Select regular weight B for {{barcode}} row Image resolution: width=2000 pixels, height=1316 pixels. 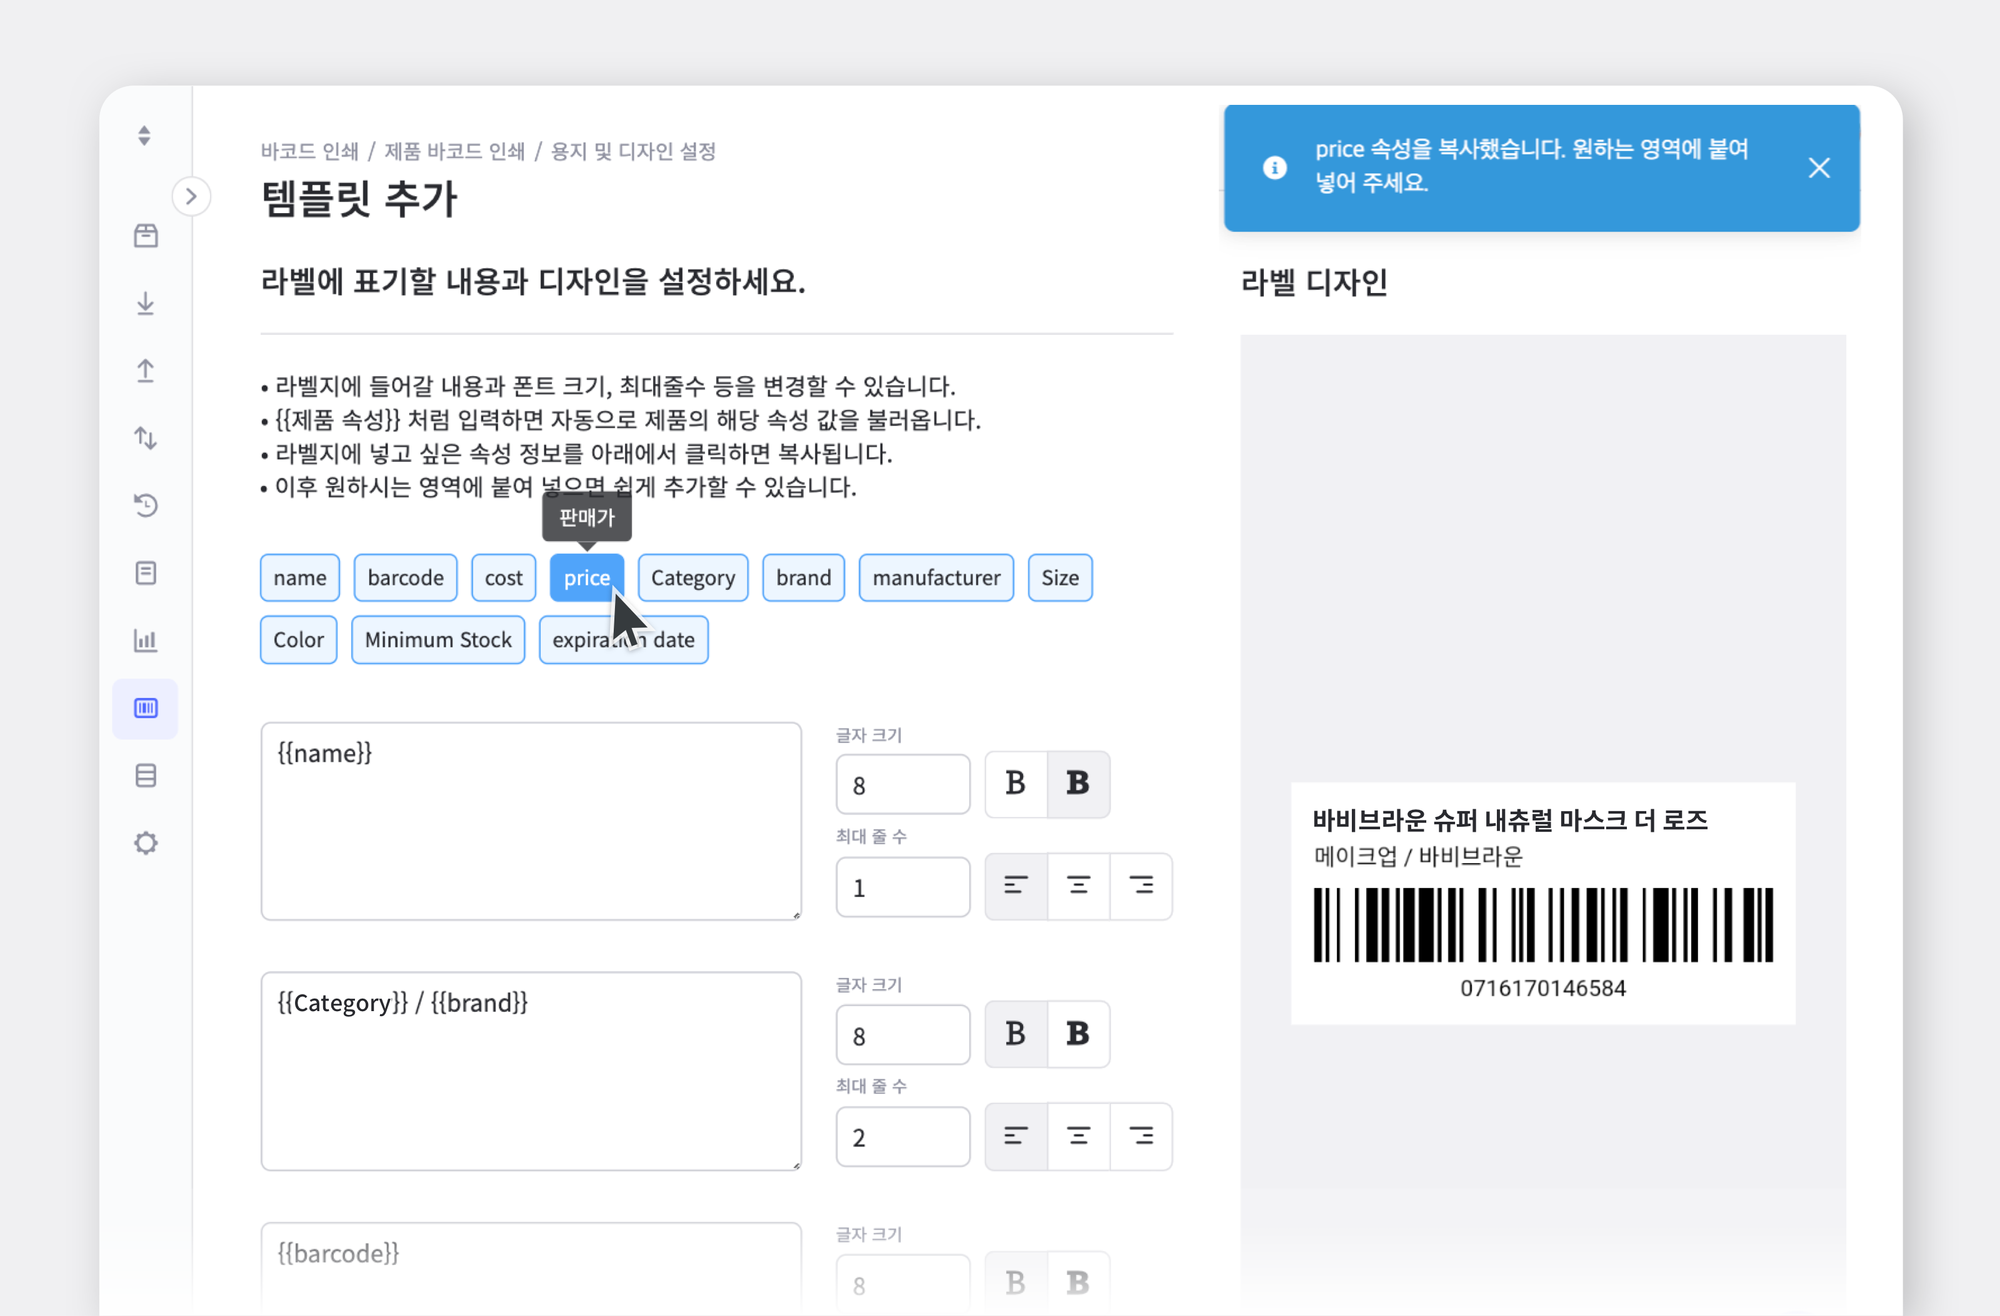(x=1015, y=1282)
